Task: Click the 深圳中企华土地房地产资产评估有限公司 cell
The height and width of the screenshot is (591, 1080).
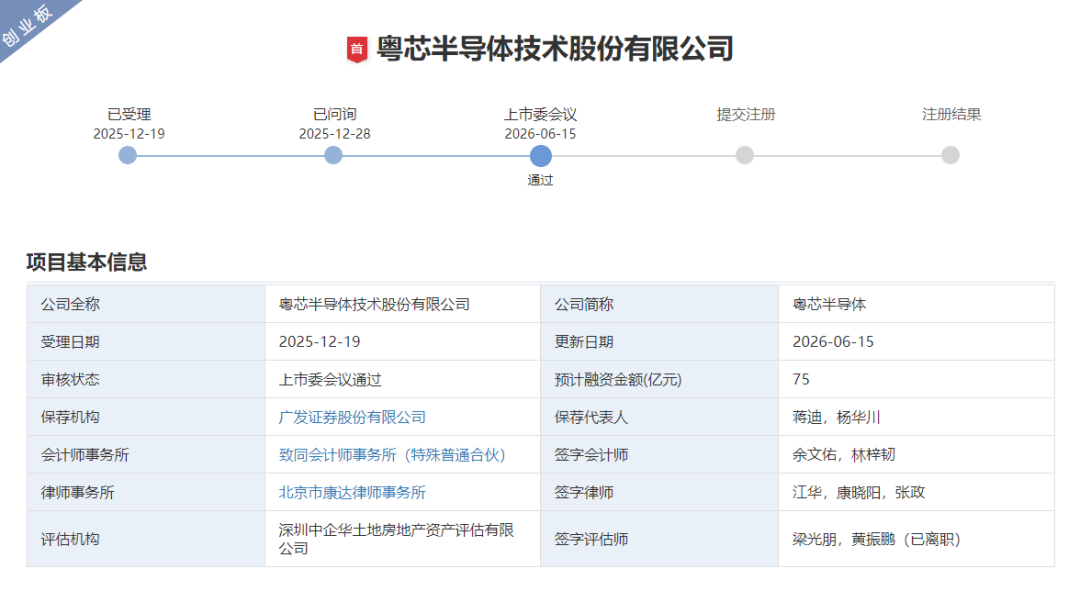Action: 403,539
